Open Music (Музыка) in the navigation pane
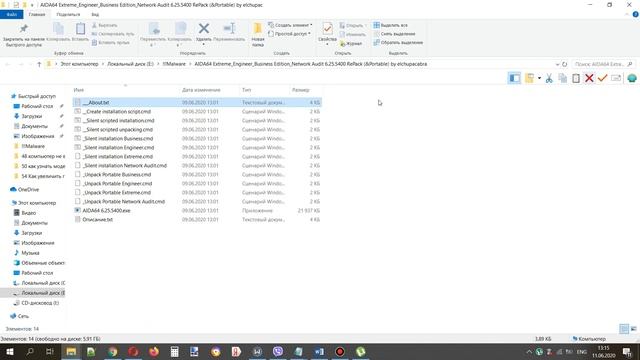This screenshot has width=640, height=360. pos(27,253)
